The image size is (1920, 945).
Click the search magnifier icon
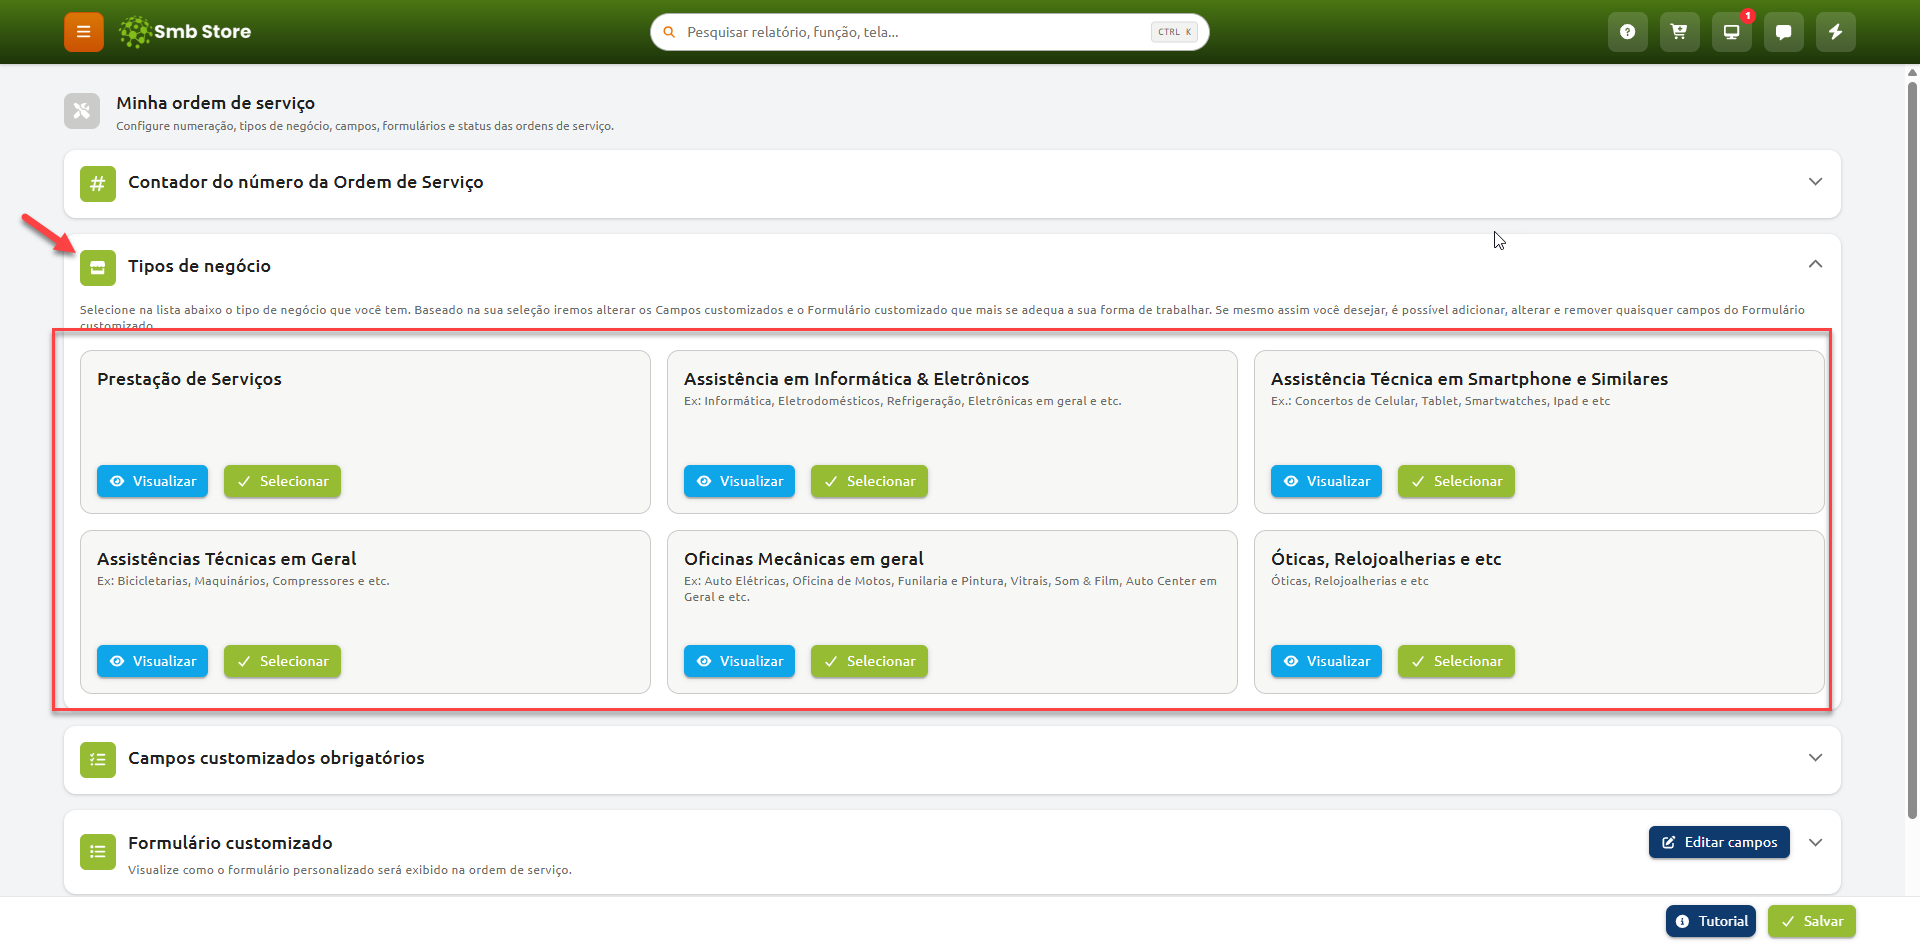coord(669,32)
